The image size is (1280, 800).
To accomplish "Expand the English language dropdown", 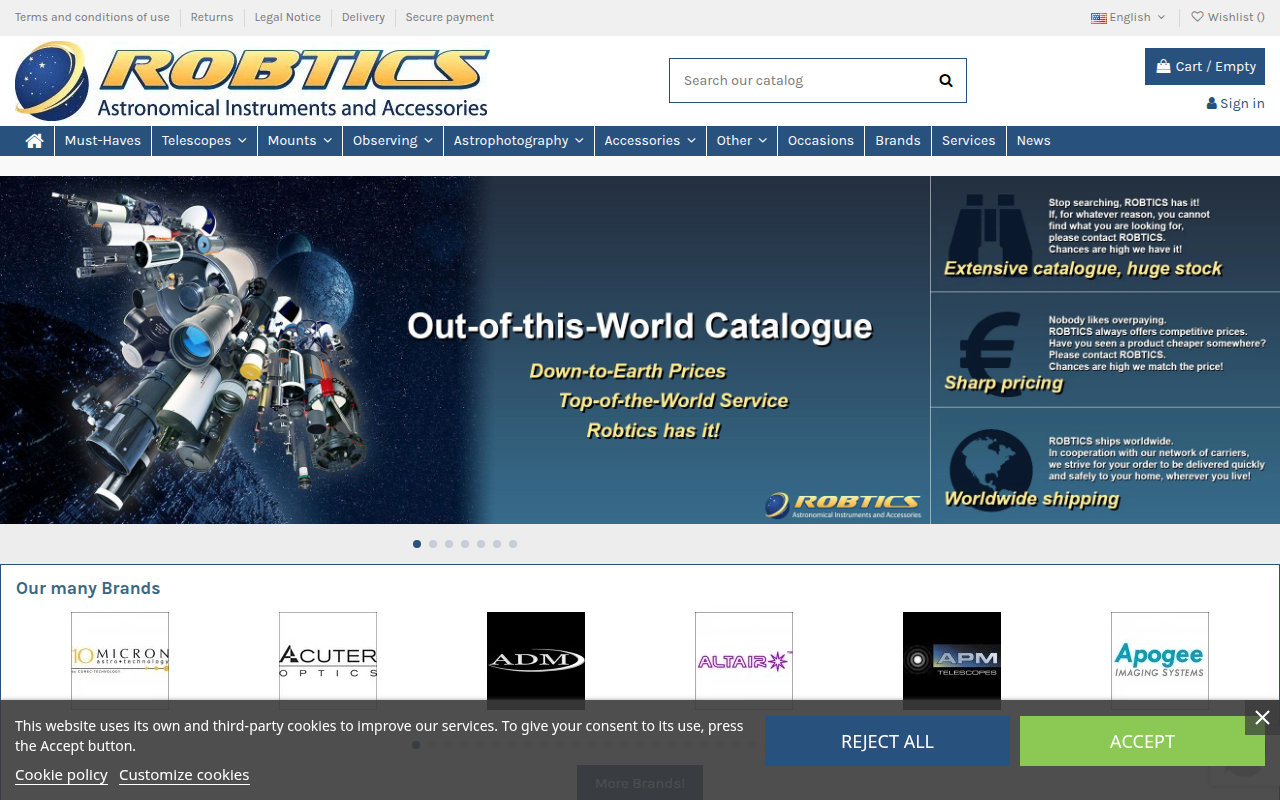I will [x=1128, y=17].
